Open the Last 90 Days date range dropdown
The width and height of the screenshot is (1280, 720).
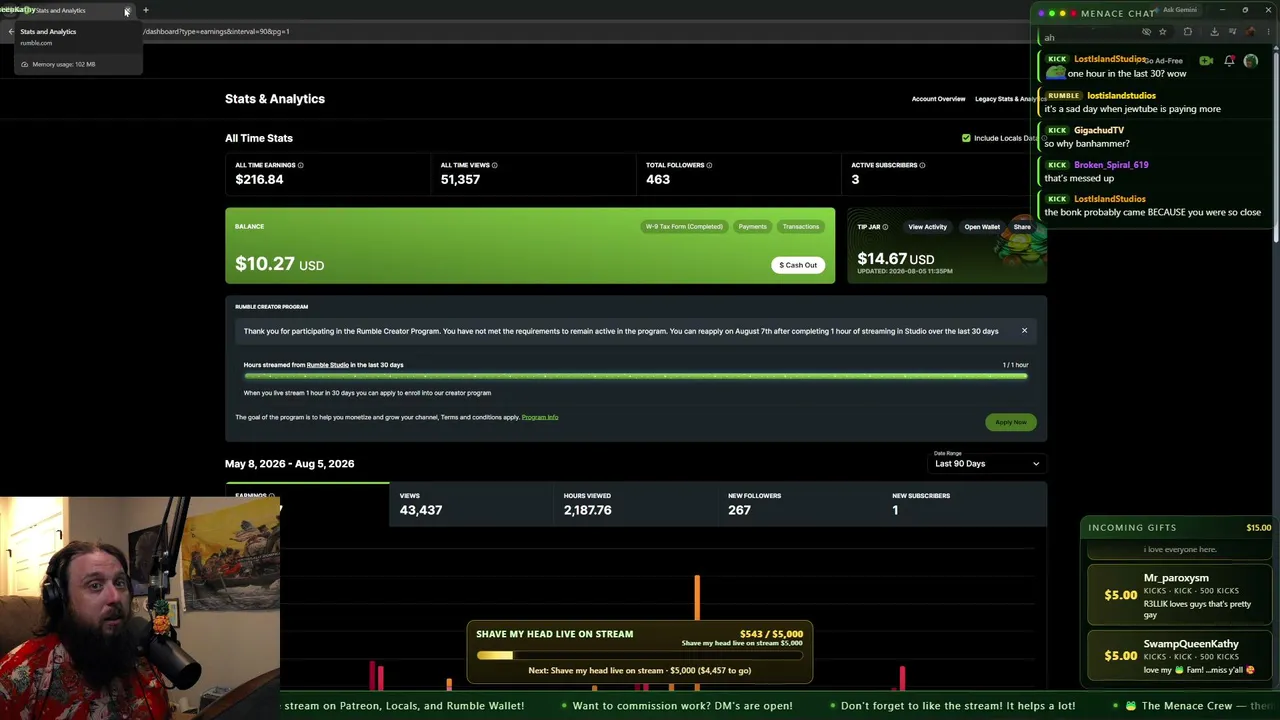987,464
